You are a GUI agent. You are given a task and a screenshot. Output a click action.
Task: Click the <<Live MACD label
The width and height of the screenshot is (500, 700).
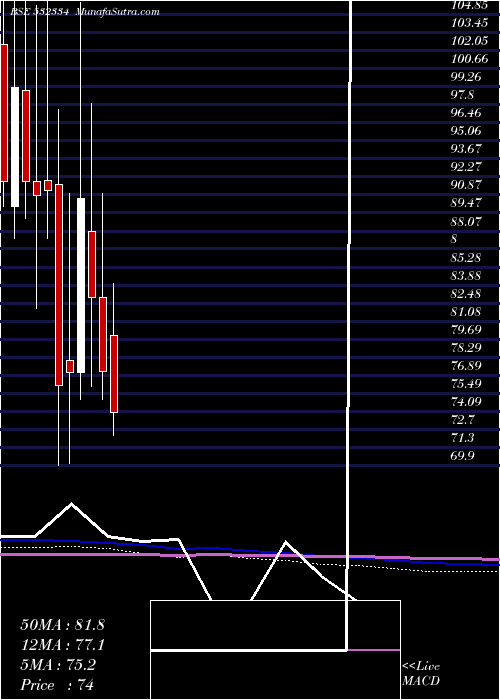pos(421,674)
